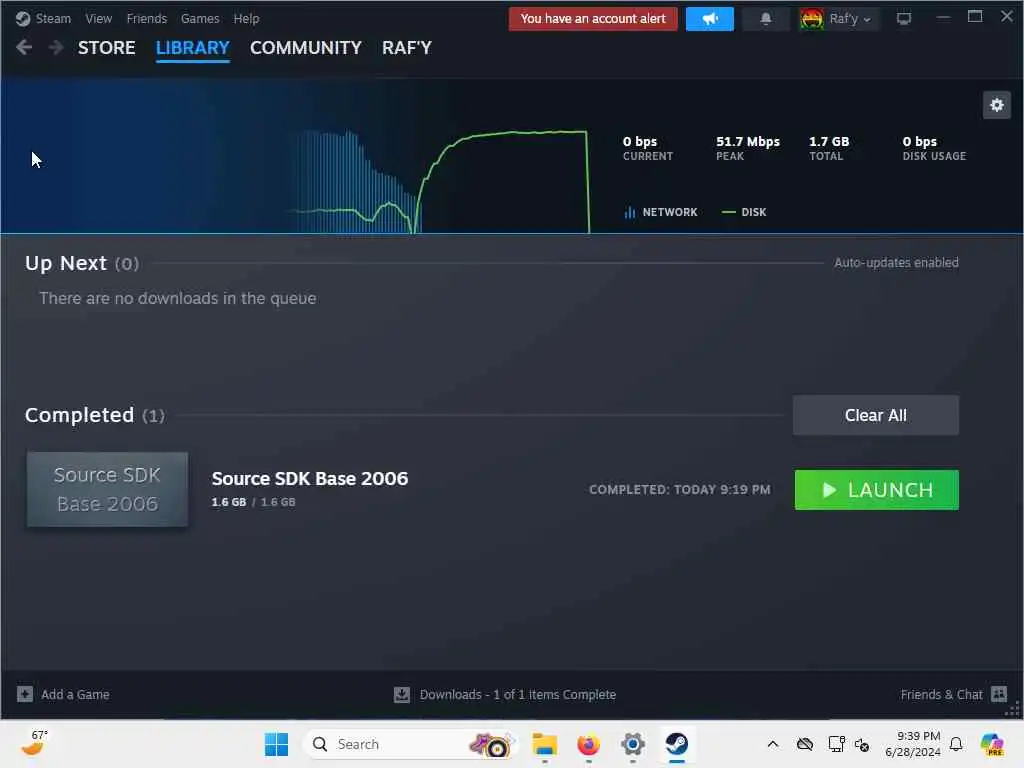Image resolution: width=1024 pixels, height=768 pixels.
Task: Open the notifications bell in Steam
Action: pyautogui.click(x=766, y=19)
